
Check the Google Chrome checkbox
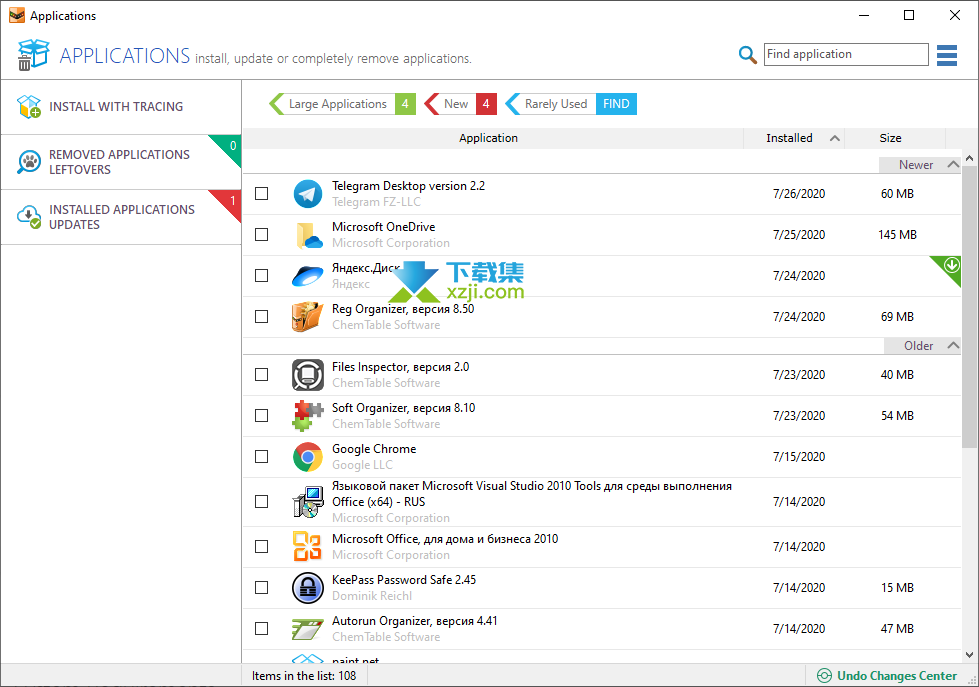point(262,457)
